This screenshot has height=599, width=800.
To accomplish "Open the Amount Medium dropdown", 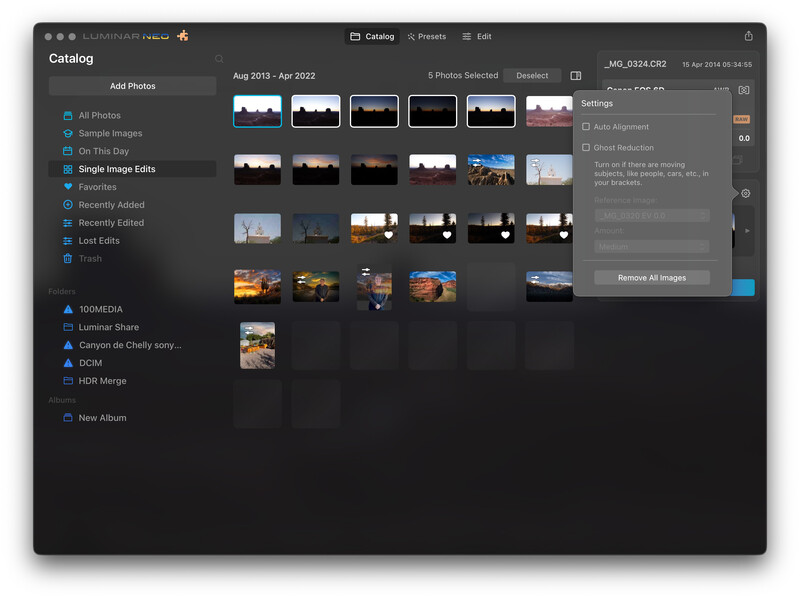I will click(x=652, y=247).
